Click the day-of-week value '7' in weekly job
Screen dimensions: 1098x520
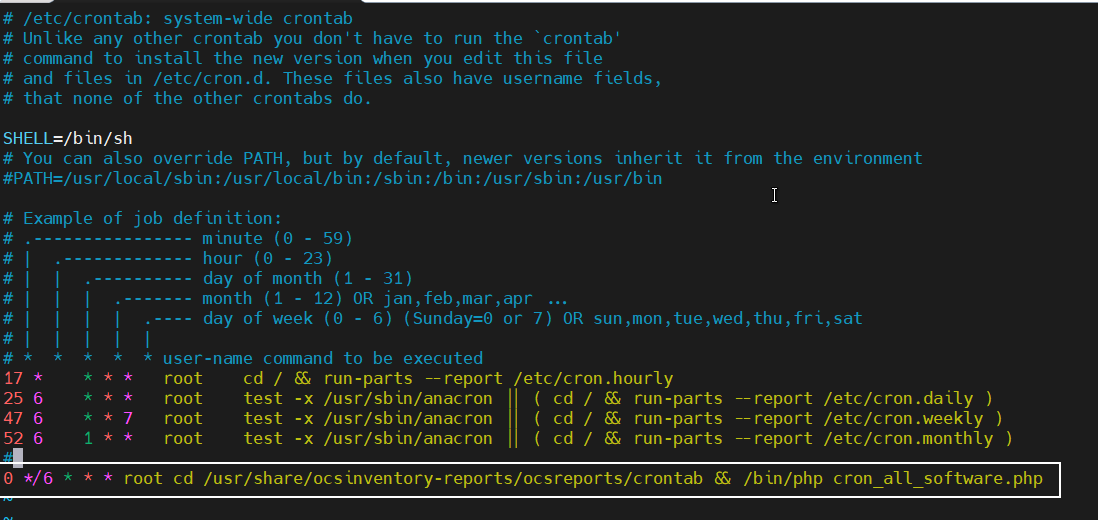127,419
